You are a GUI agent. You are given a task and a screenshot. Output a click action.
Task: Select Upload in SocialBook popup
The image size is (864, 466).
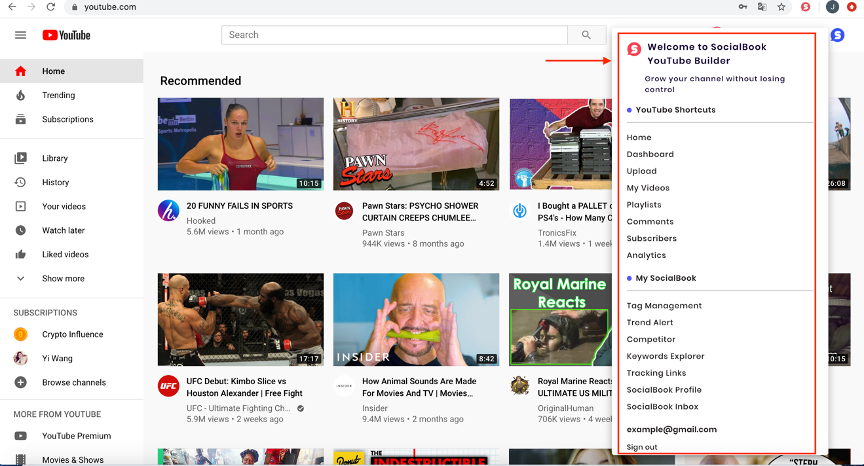coord(641,171)
